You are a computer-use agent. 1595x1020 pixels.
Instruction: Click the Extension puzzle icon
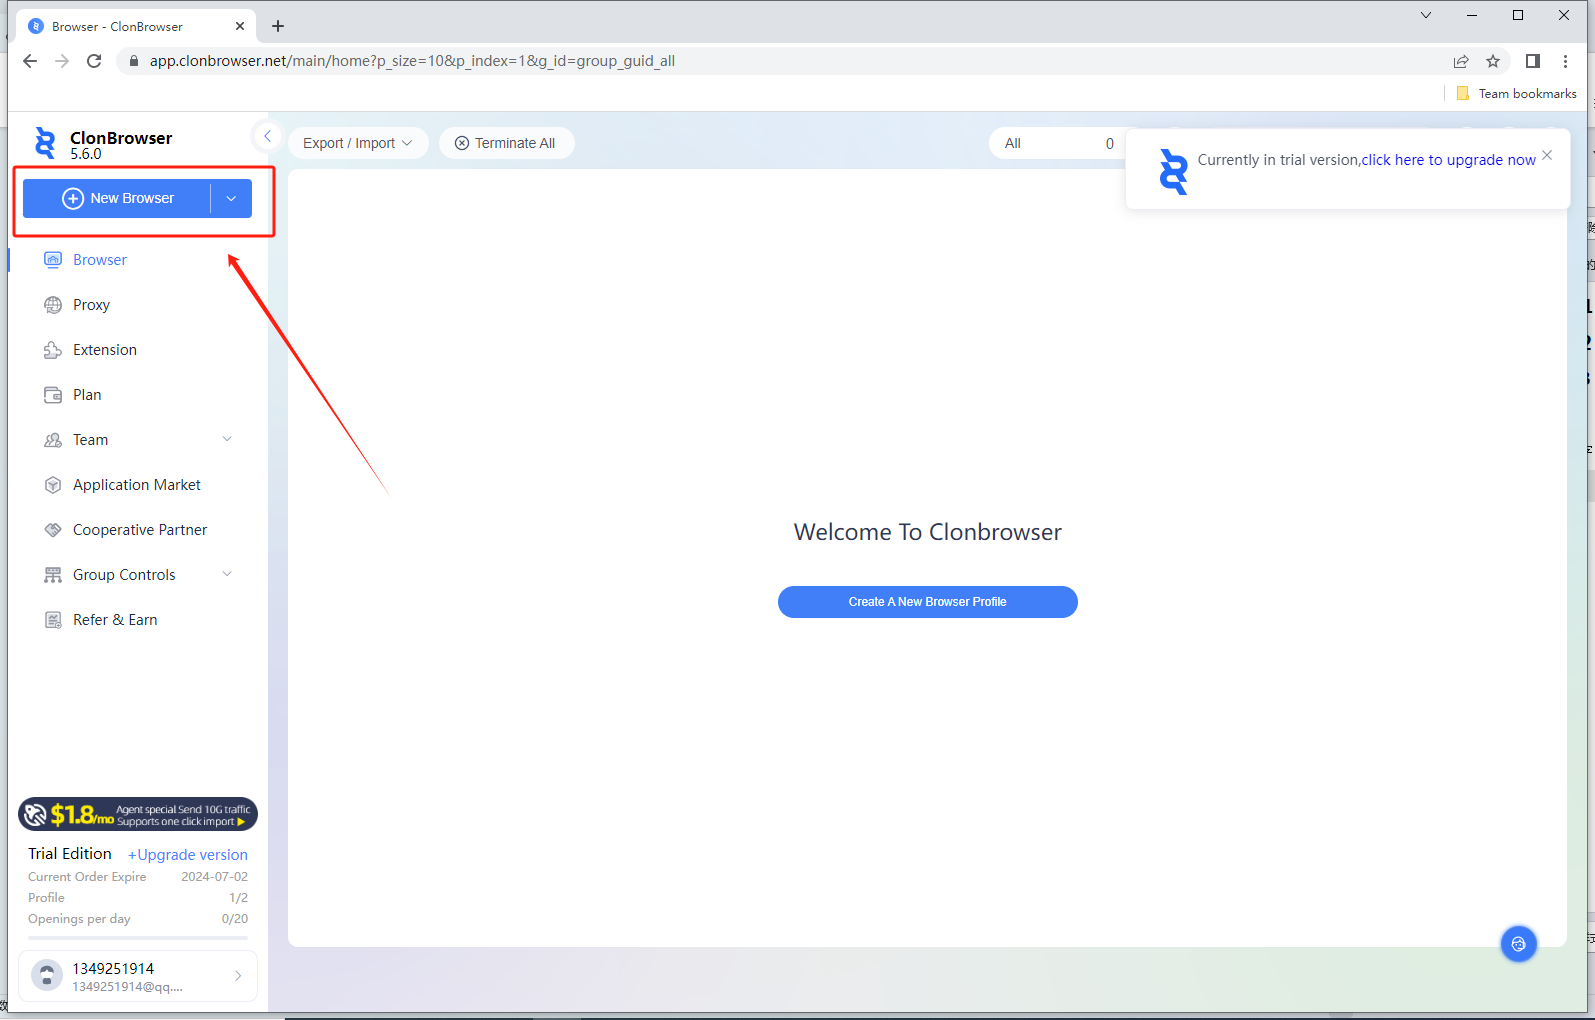53,350
